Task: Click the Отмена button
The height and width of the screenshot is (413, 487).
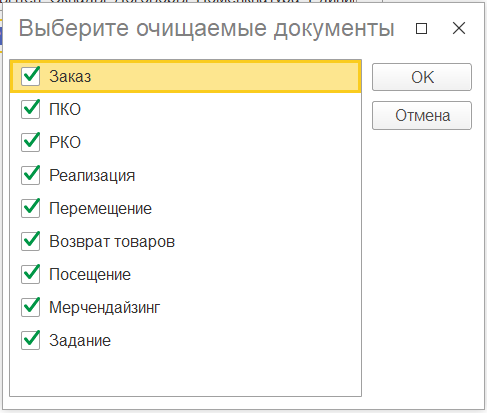Action: (422, 115)
